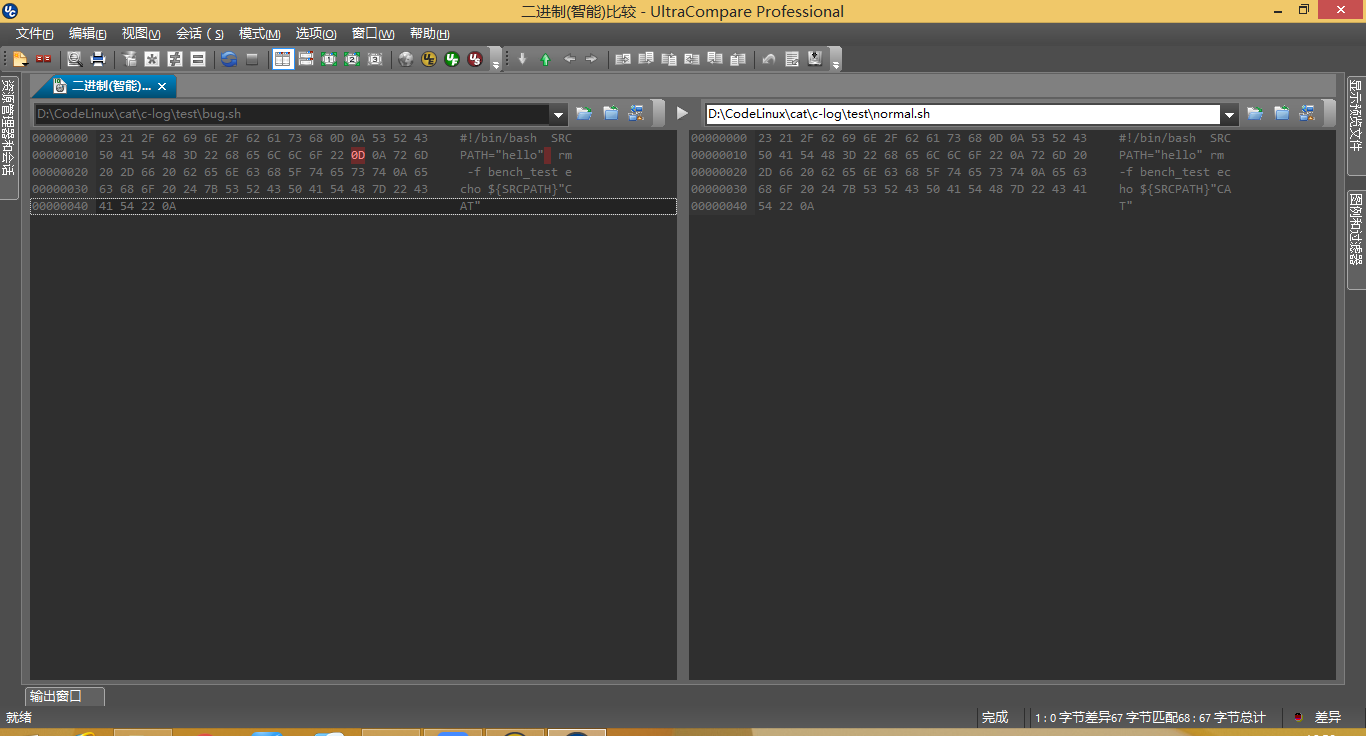Select pane 2 frame icon

352,59
